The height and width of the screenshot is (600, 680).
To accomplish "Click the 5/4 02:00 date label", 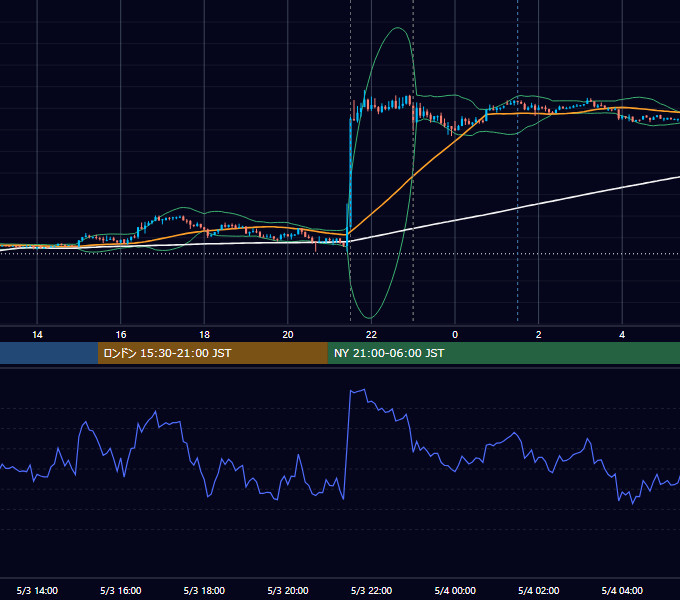I will pos(538,590).
